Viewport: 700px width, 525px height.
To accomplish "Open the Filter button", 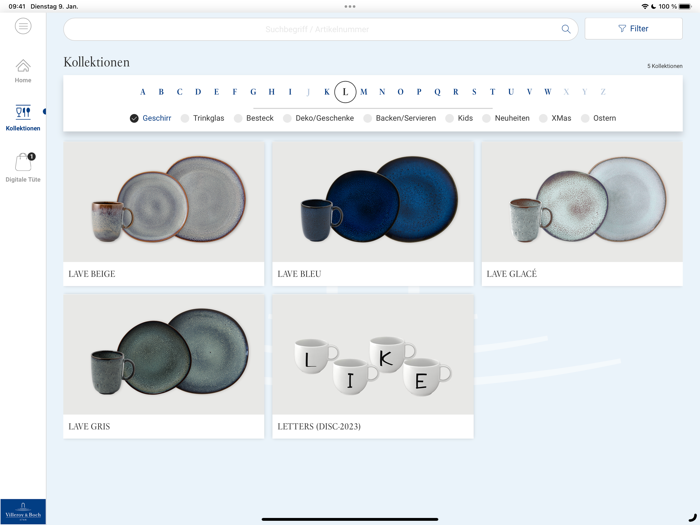I will (x=633, y=29).
